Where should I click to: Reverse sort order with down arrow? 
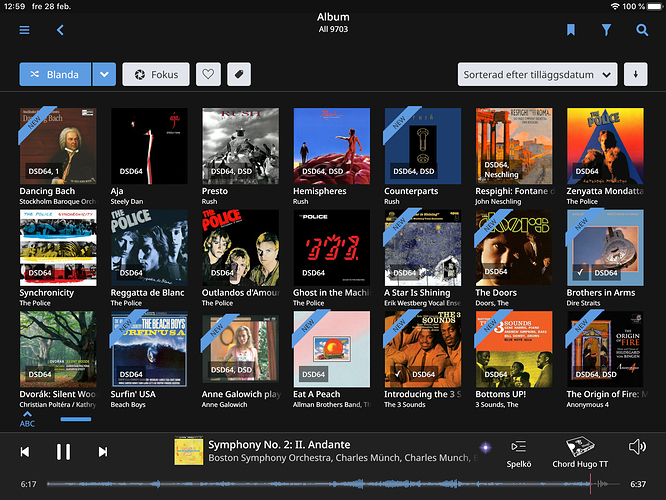(x=635, y=74)
